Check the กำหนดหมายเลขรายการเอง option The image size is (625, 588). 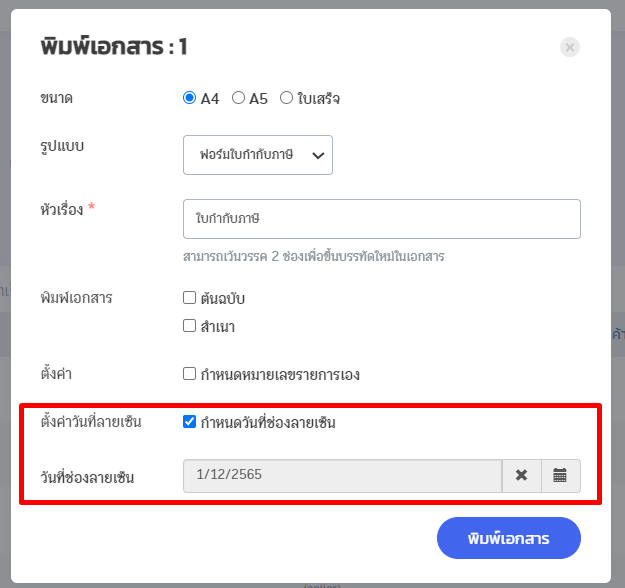[189, 375]
